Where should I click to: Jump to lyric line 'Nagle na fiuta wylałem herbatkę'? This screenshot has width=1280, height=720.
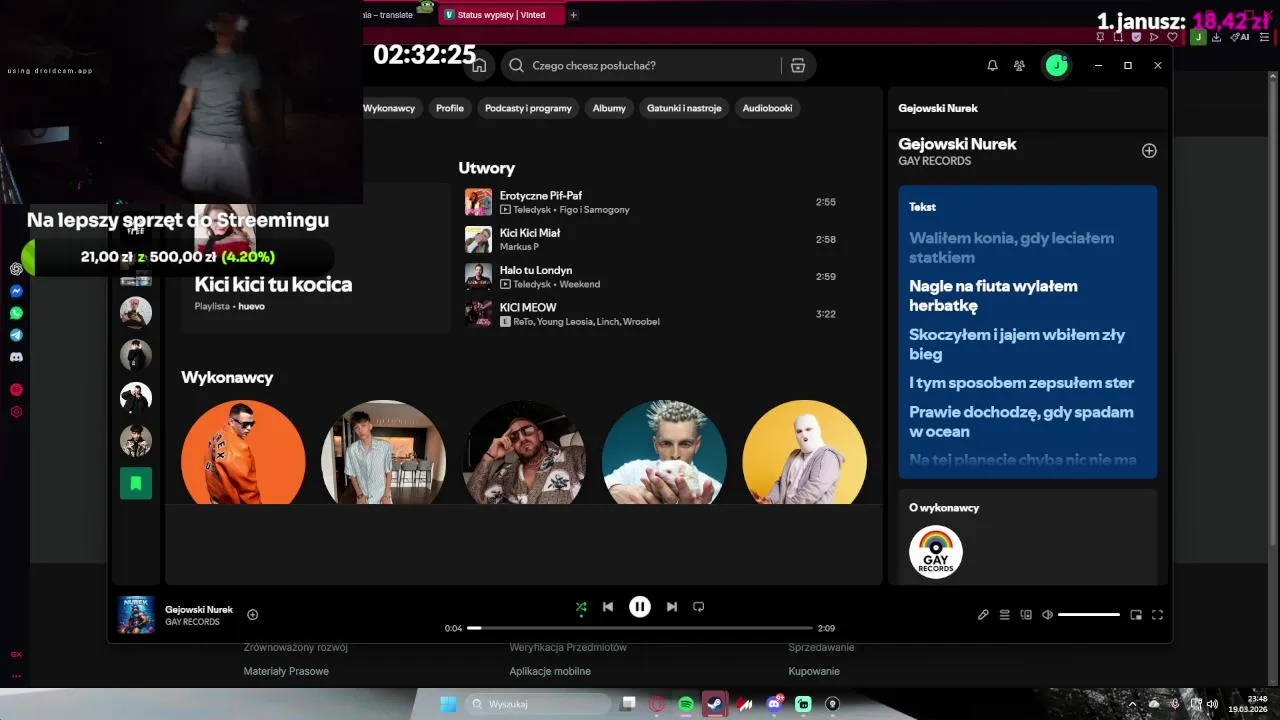tap(993, 296)
